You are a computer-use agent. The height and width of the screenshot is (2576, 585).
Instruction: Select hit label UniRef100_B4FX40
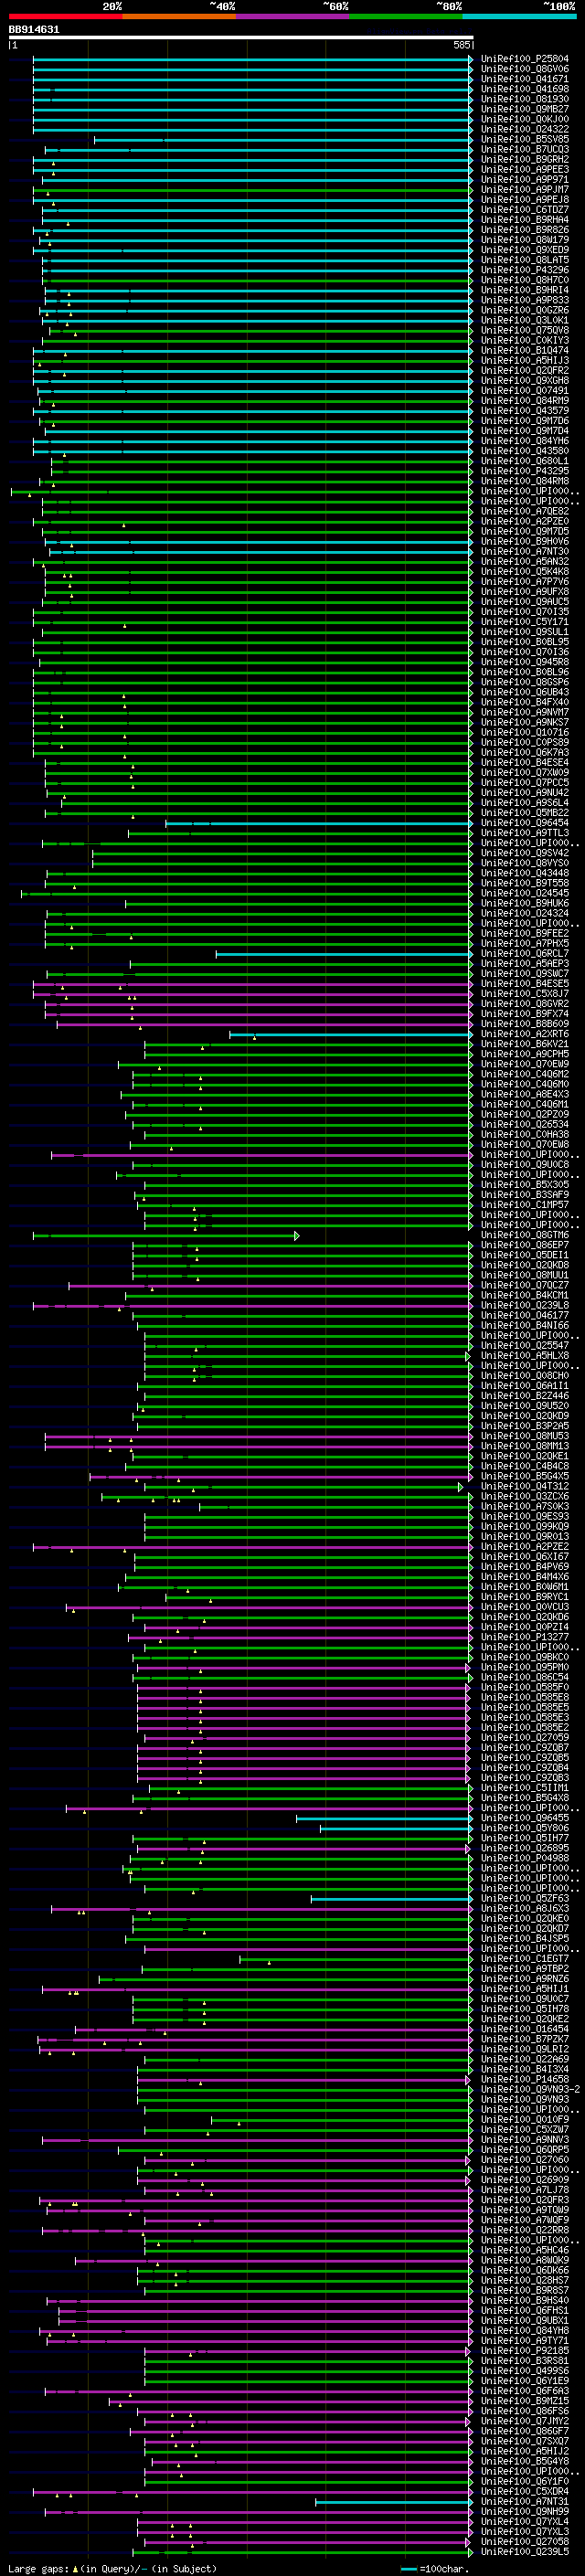[x=525, y=702]
